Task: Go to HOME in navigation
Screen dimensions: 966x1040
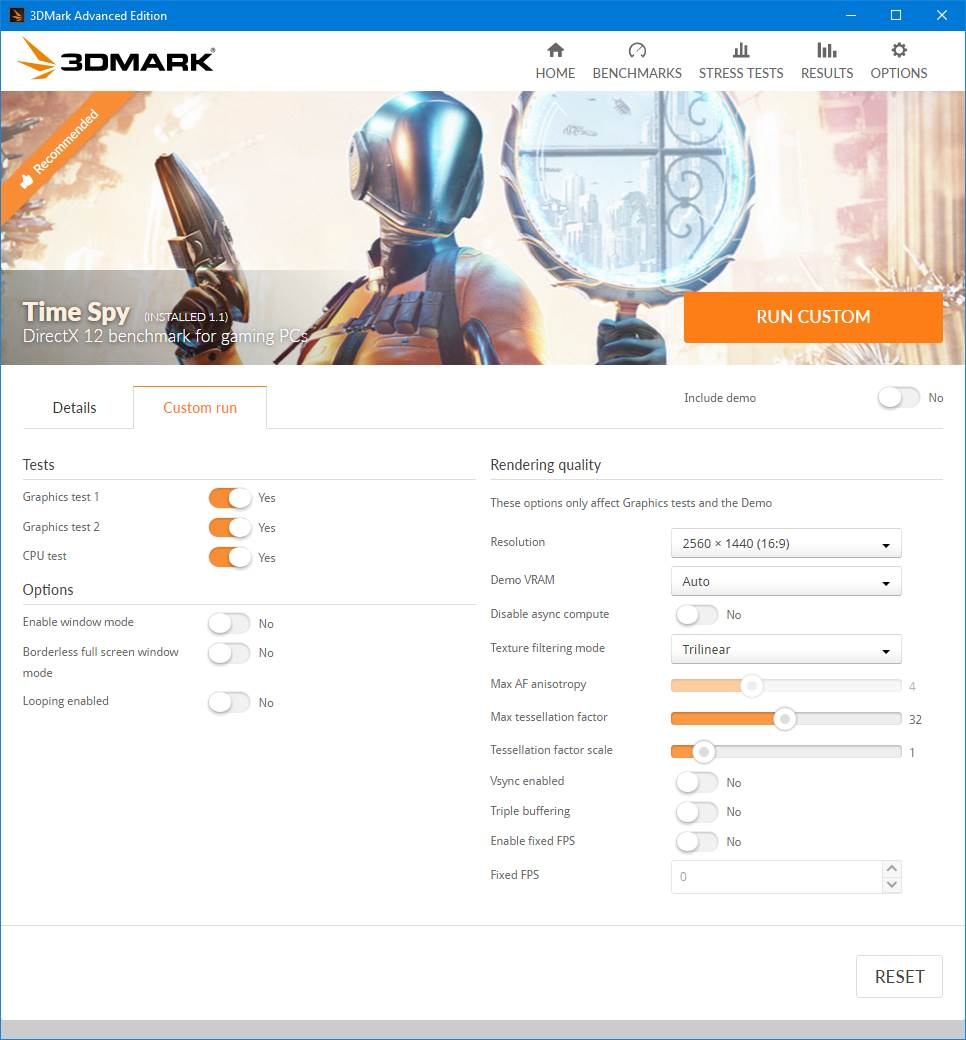Action: (555, 73)
